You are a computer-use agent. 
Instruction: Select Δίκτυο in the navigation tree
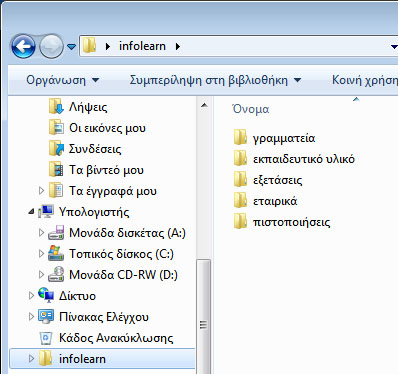[77, 296]
